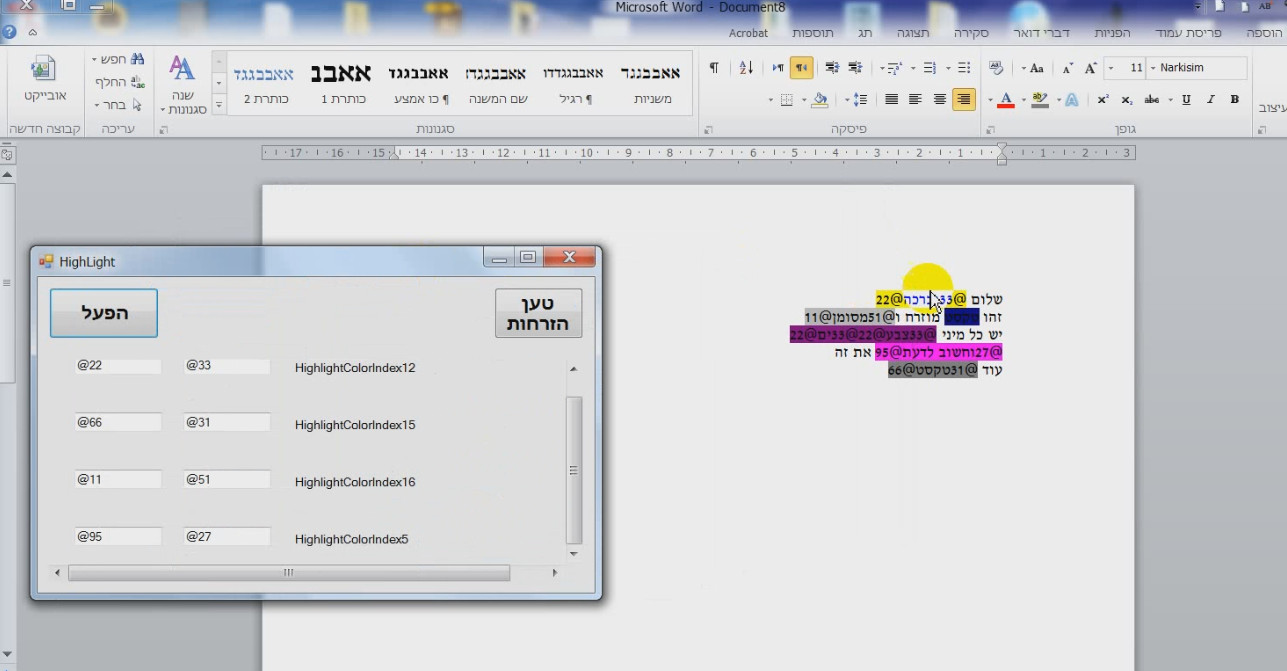Screen dimensions: 1287x671
Task: Grow the font size
Action: [1090, 68]
